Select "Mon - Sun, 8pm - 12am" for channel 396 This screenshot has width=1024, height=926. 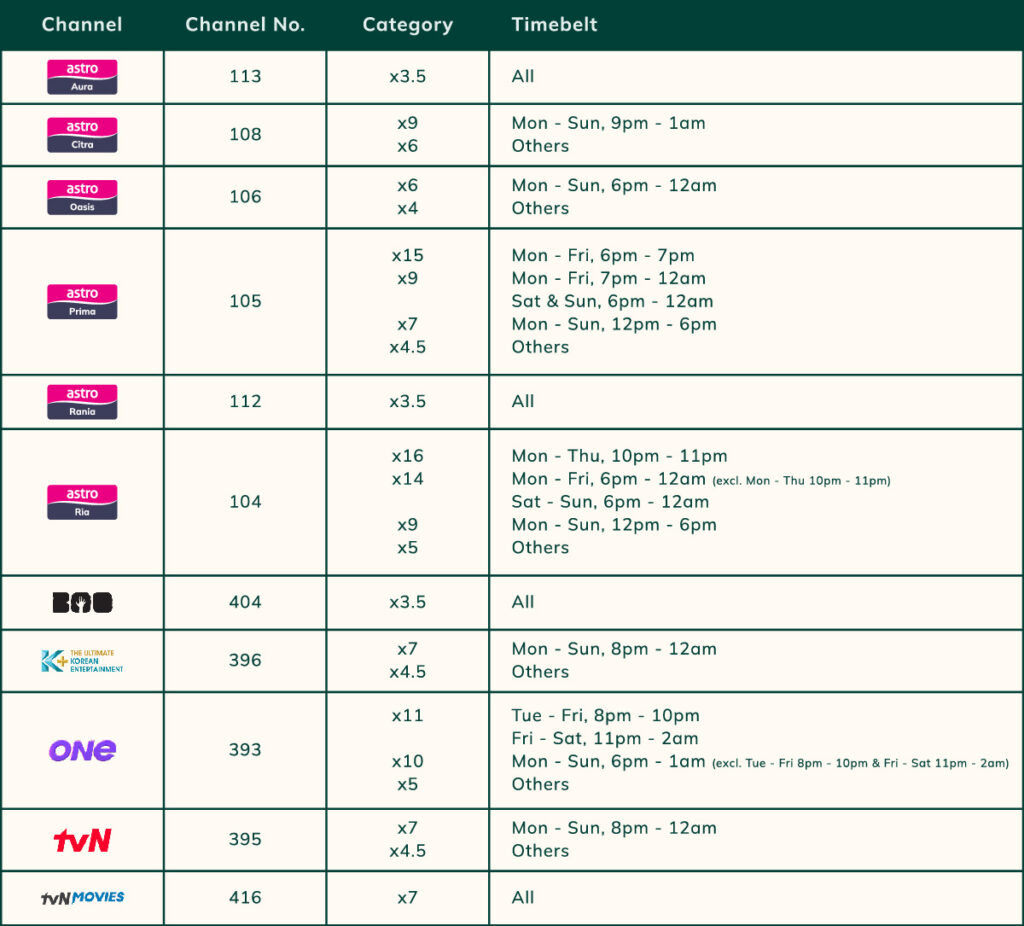click(x=614, y=649)
